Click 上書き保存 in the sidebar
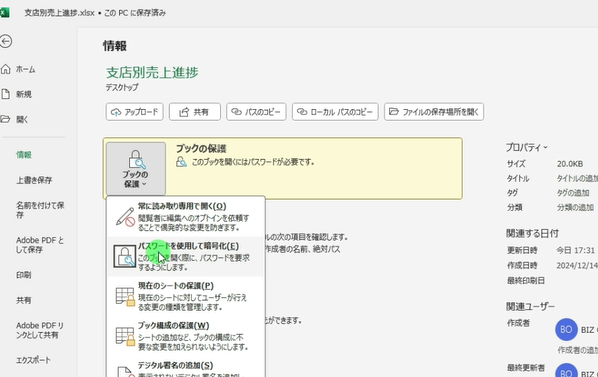This screenshot has width=598, height=377. point(34,180)
